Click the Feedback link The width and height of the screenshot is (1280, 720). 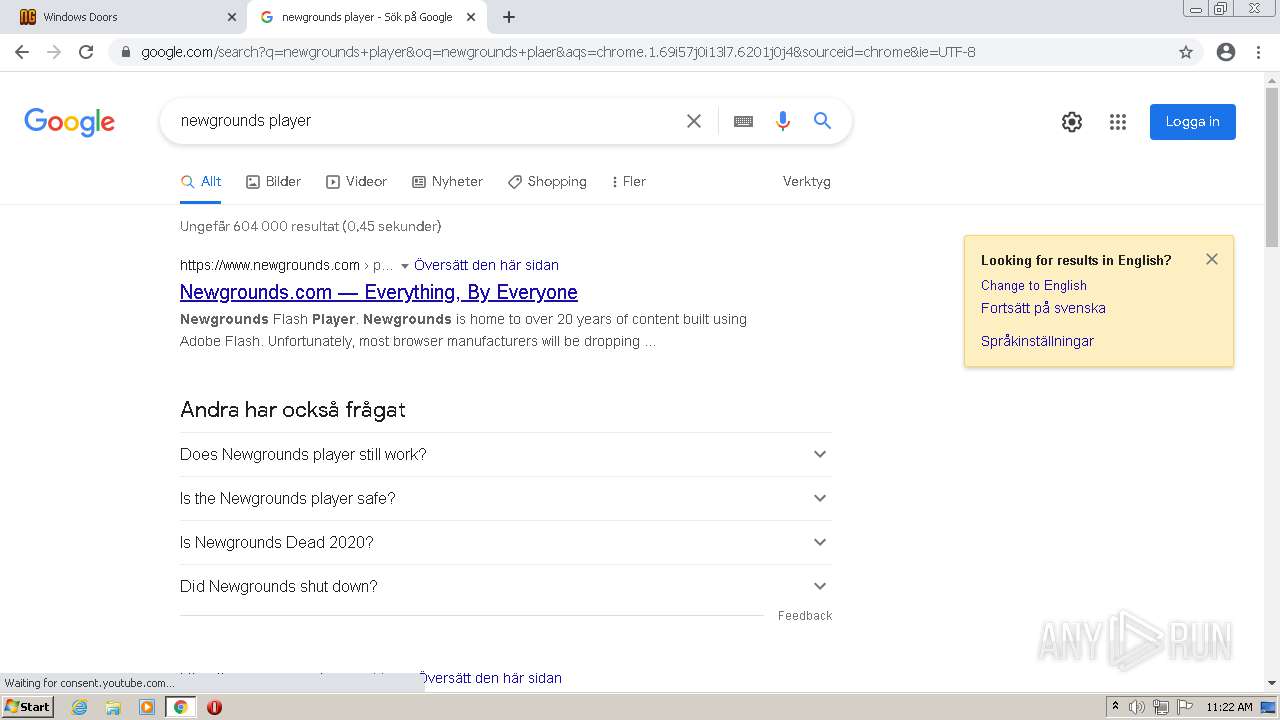tap(805, 616)
